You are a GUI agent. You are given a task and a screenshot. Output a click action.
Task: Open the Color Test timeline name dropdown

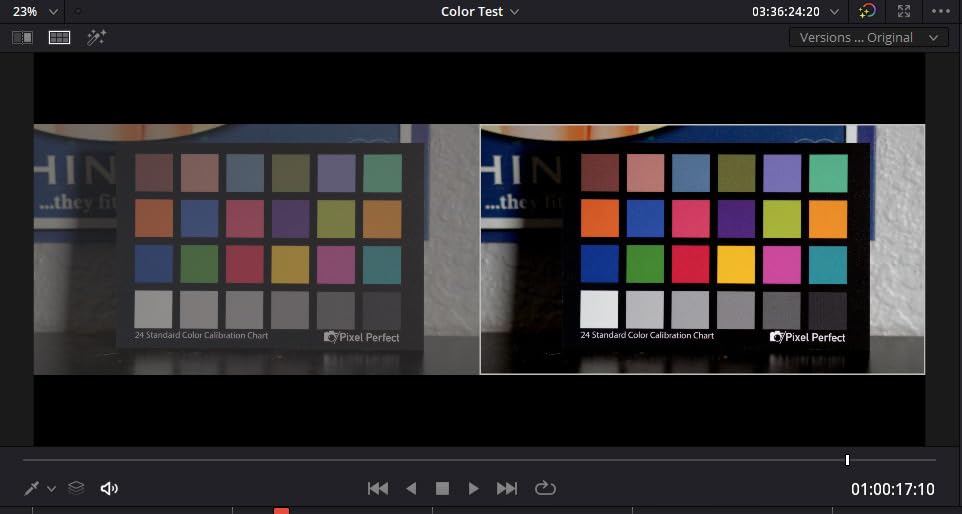point(480,11)
